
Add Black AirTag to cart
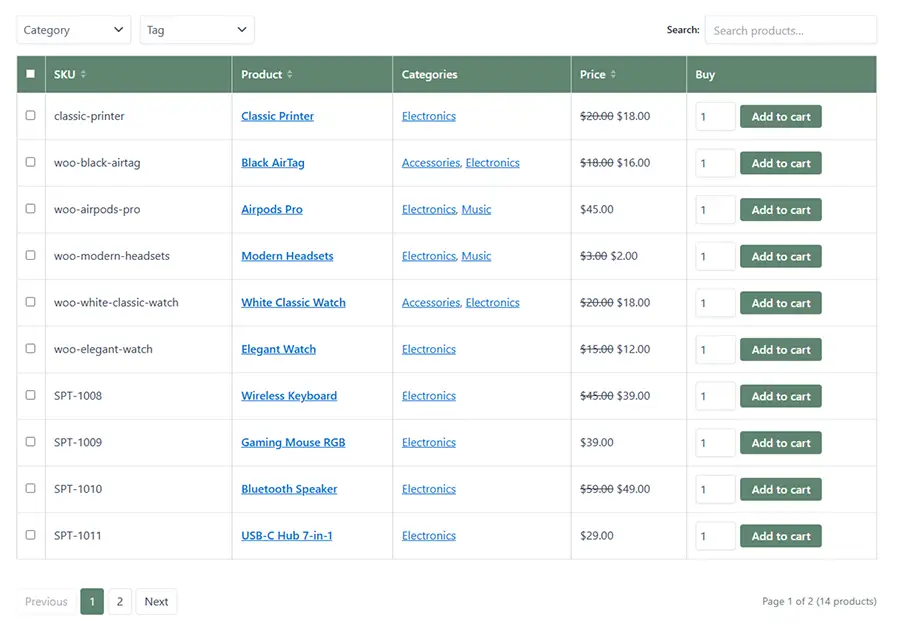pyautogui.click(x=781, y=163)
